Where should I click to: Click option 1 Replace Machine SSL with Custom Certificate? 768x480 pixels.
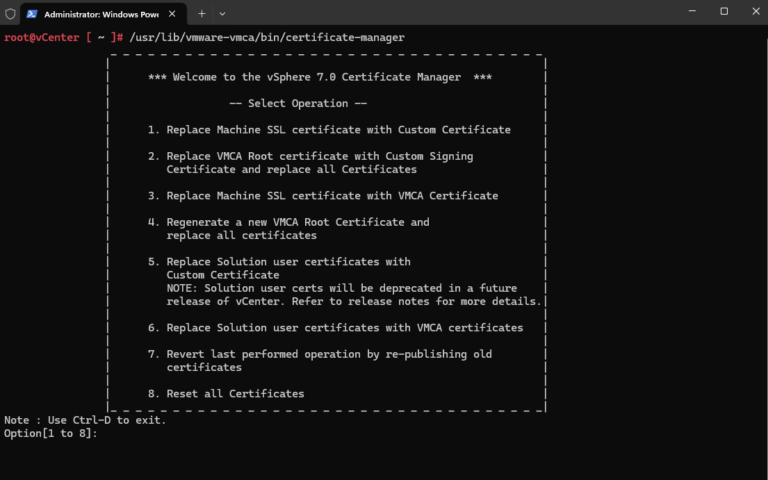[329, 130]
